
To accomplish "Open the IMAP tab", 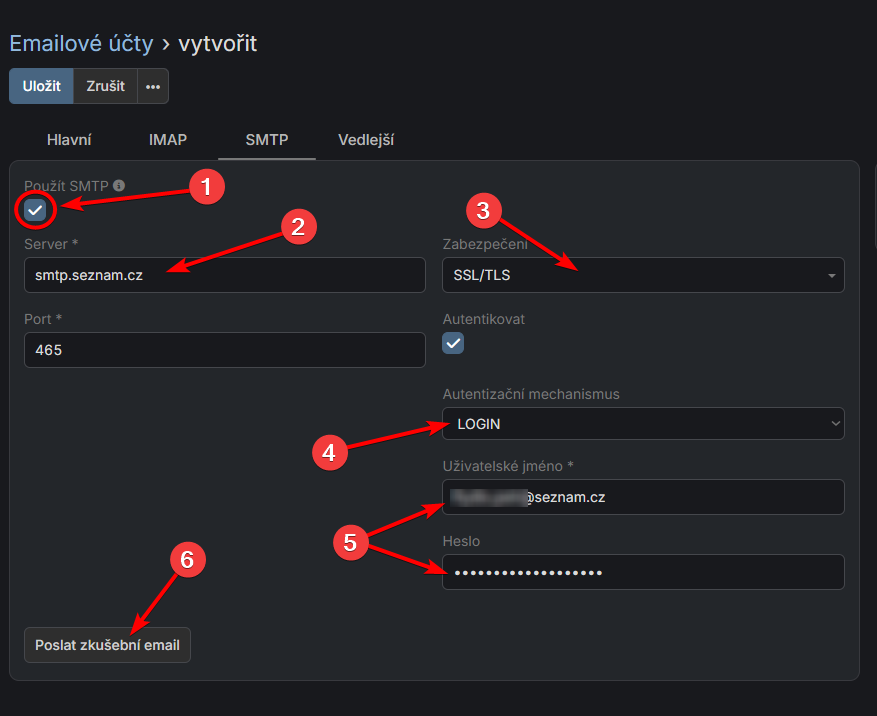I will pyautogui.click(x=167, y=140).
